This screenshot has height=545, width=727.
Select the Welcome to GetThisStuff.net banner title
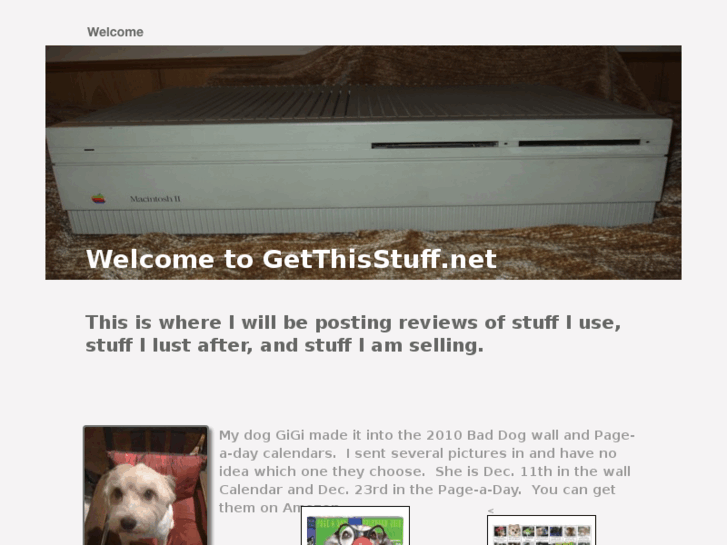[291, 259]
